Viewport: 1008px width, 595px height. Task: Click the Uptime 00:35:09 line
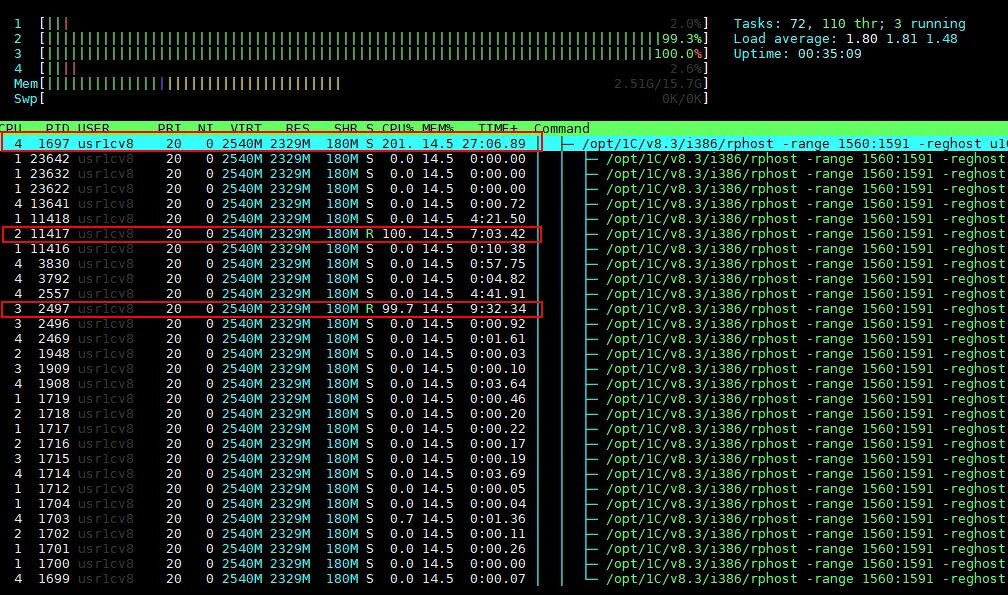pos(797,53)
